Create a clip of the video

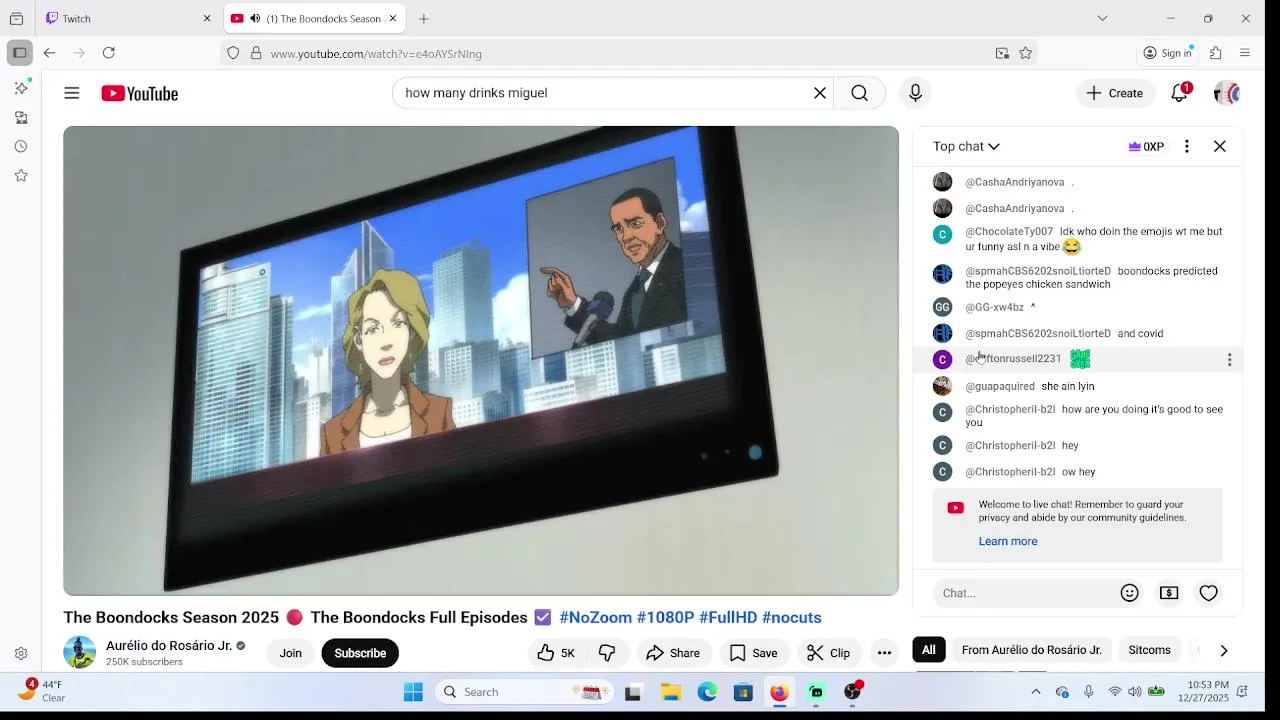pyautogui.click(x=829, y=653)
